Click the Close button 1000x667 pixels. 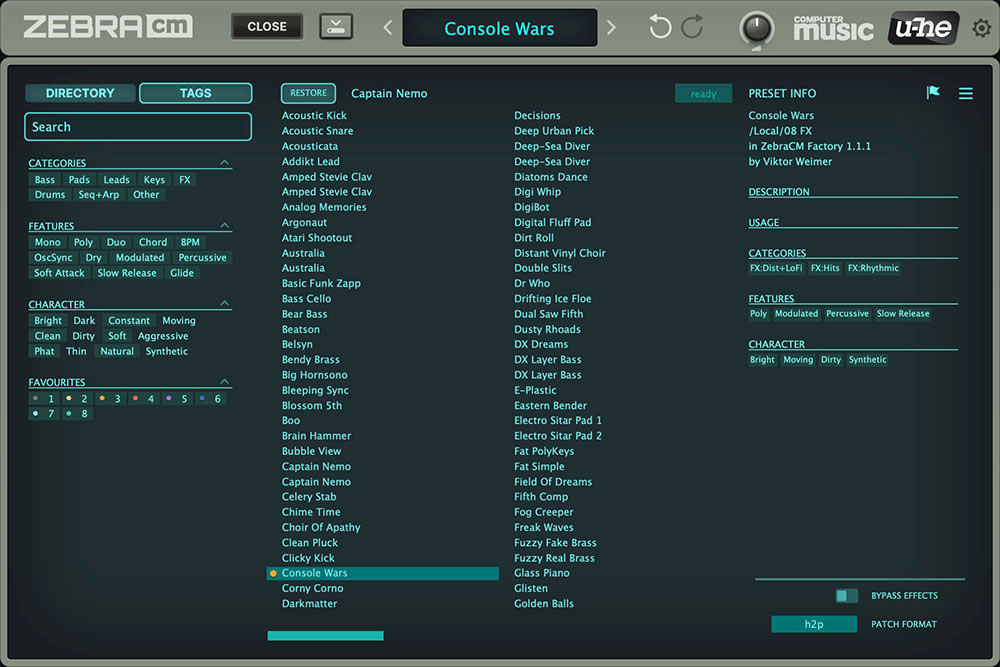click(267, 27)
